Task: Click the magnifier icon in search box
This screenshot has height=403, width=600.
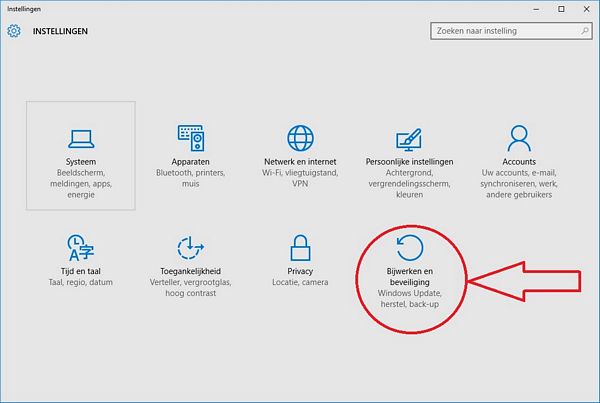Action: click(584, 31)
